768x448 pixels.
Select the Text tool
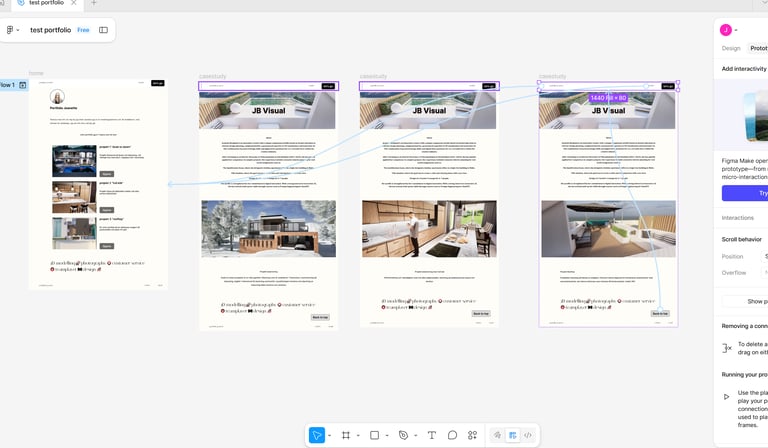pos(432,435)
